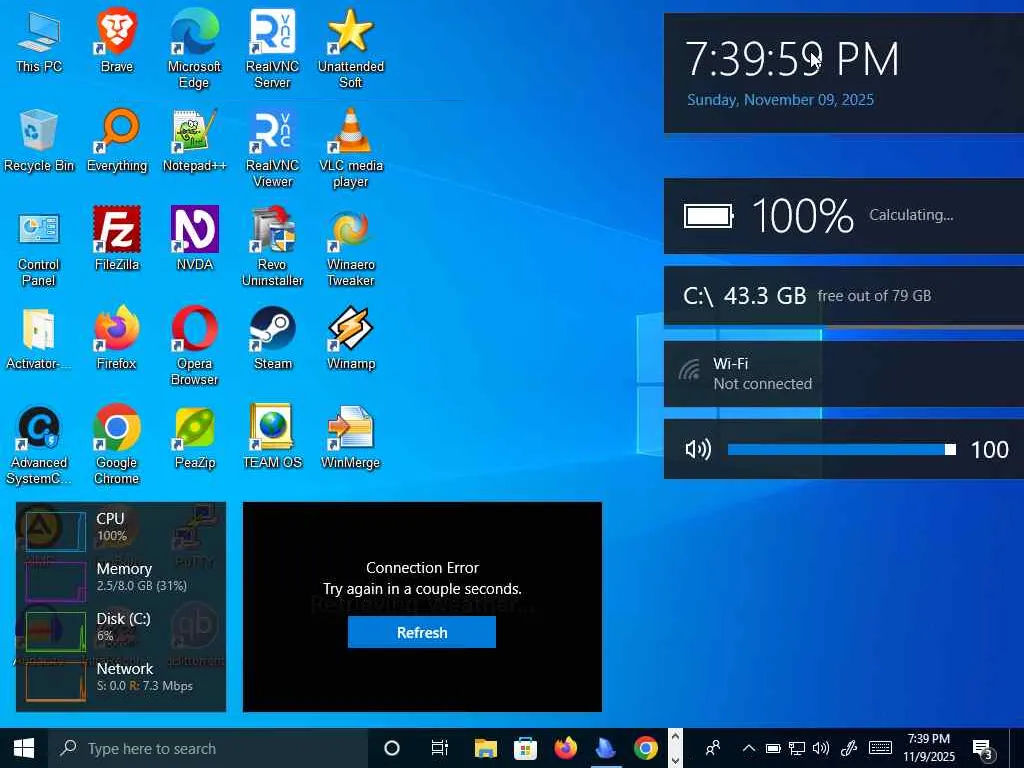Launch FileZilla shortcut
Image resolution: width=1024 pixels, height=768 pixels.
click(117, 240)
